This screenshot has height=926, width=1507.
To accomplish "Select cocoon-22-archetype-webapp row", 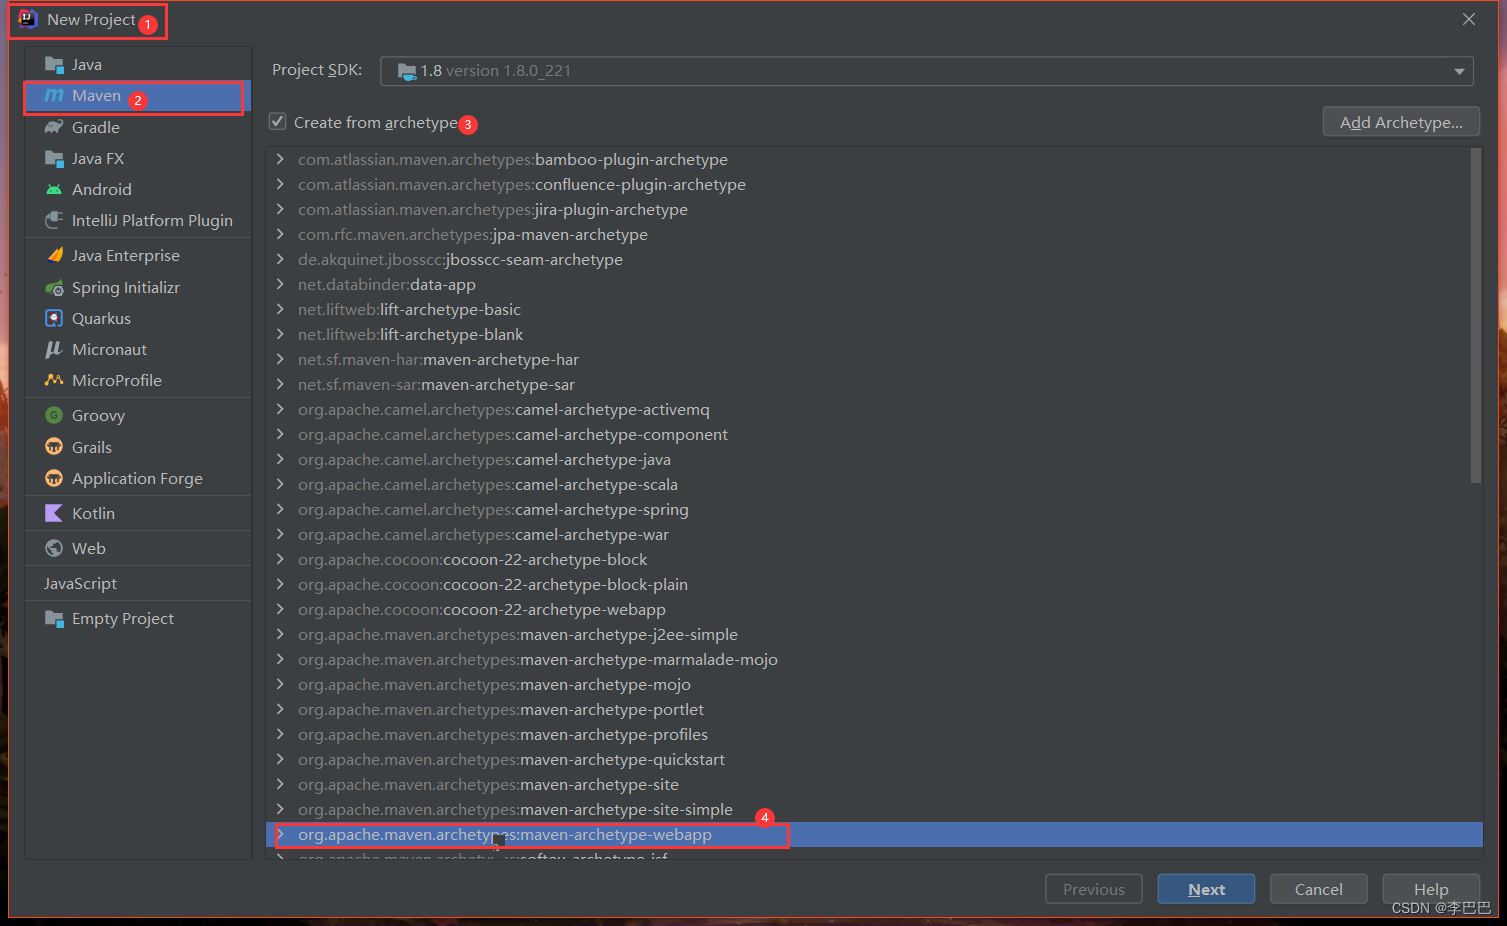I will pyautogui.click(x=874, y=609).
